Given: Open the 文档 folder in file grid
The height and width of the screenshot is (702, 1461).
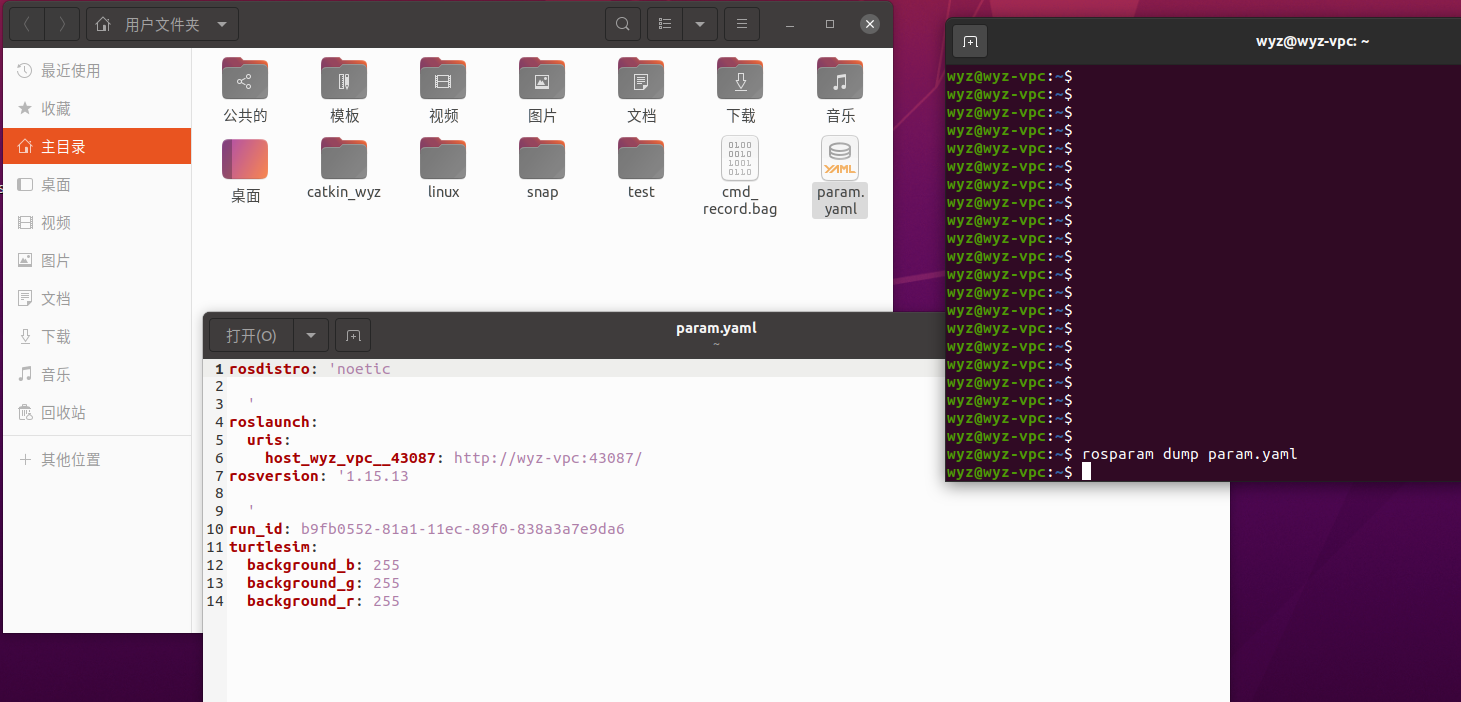Looking at the screenshot, I should point(641,90).
